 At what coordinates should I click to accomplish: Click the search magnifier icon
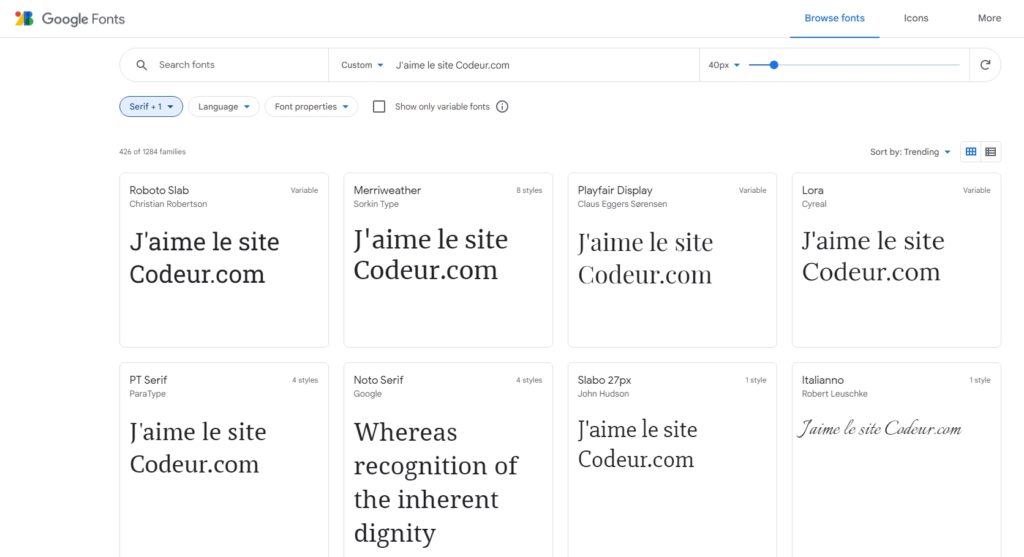(x=142, y=65)
